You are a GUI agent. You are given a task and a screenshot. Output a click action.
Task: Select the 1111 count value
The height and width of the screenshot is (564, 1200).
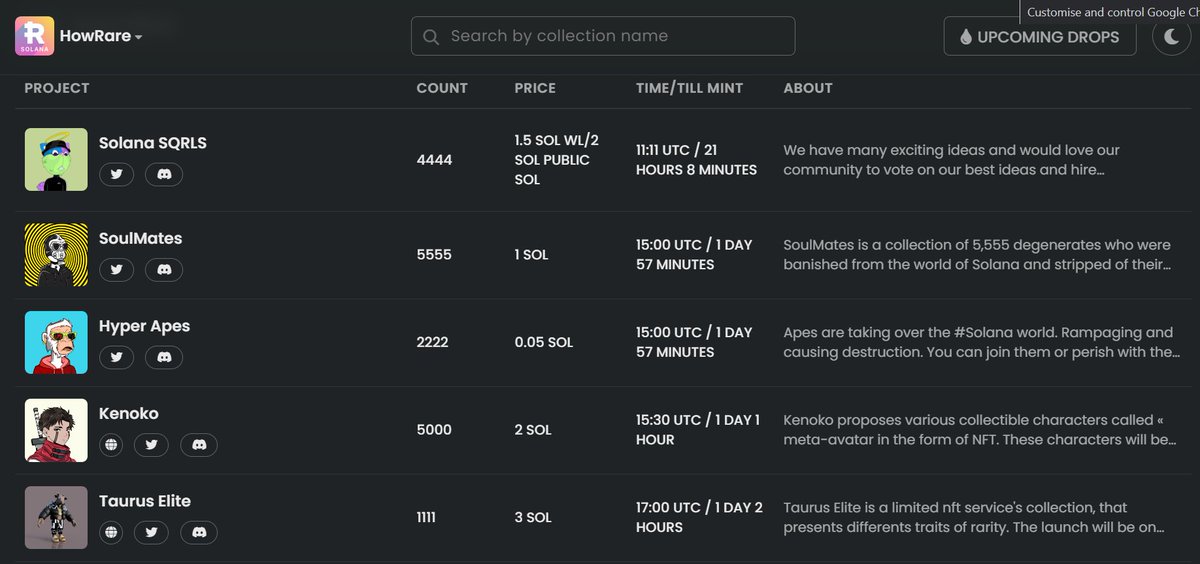coord(427,518)
